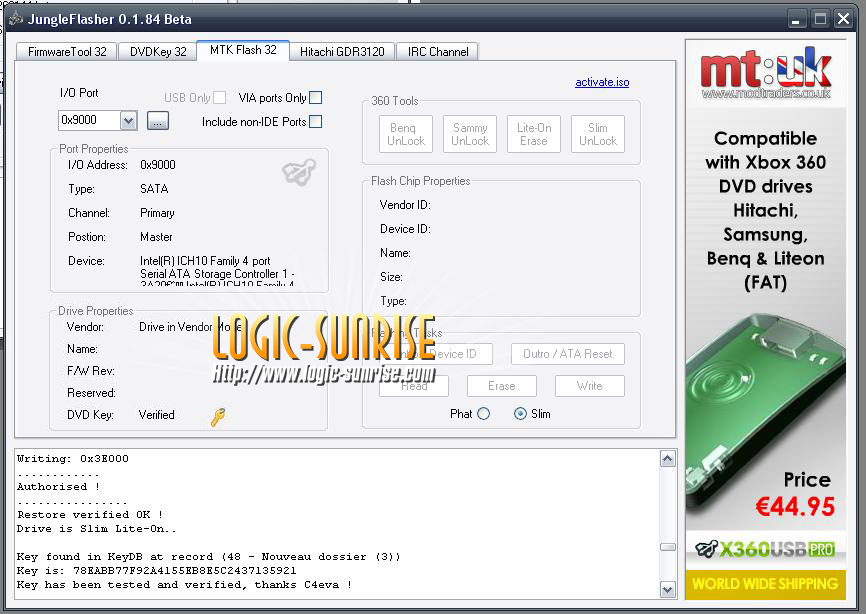Viewport: 866px width, 614px height.
Task: Click the ellipsis browse button beside port
Action: pos(157,121)
